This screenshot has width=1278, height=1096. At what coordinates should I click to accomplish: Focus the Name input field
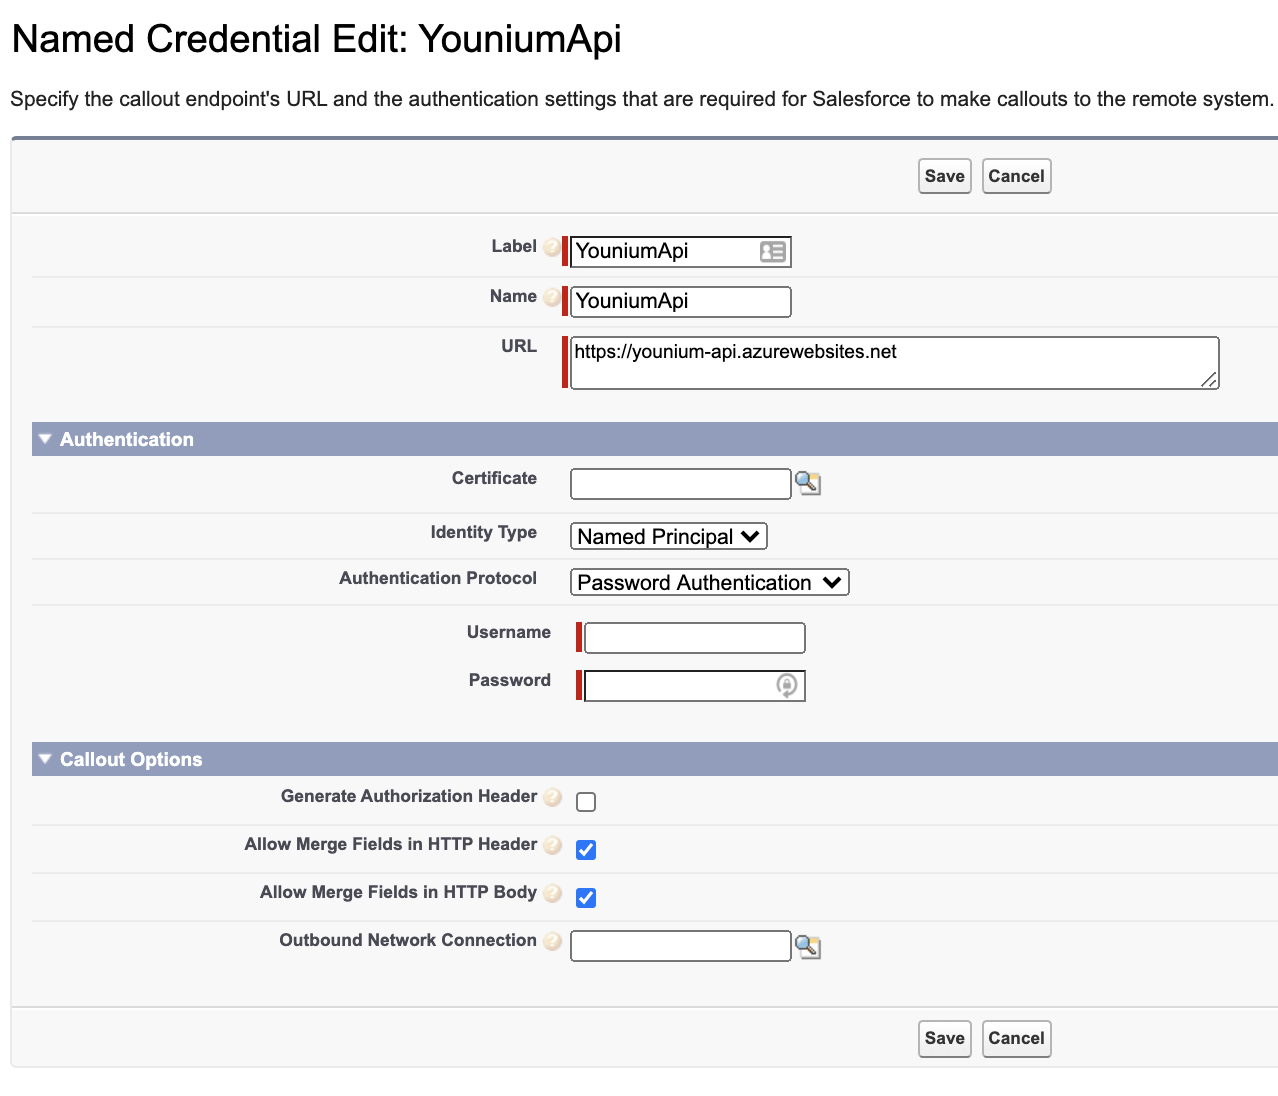click(680, 302)
